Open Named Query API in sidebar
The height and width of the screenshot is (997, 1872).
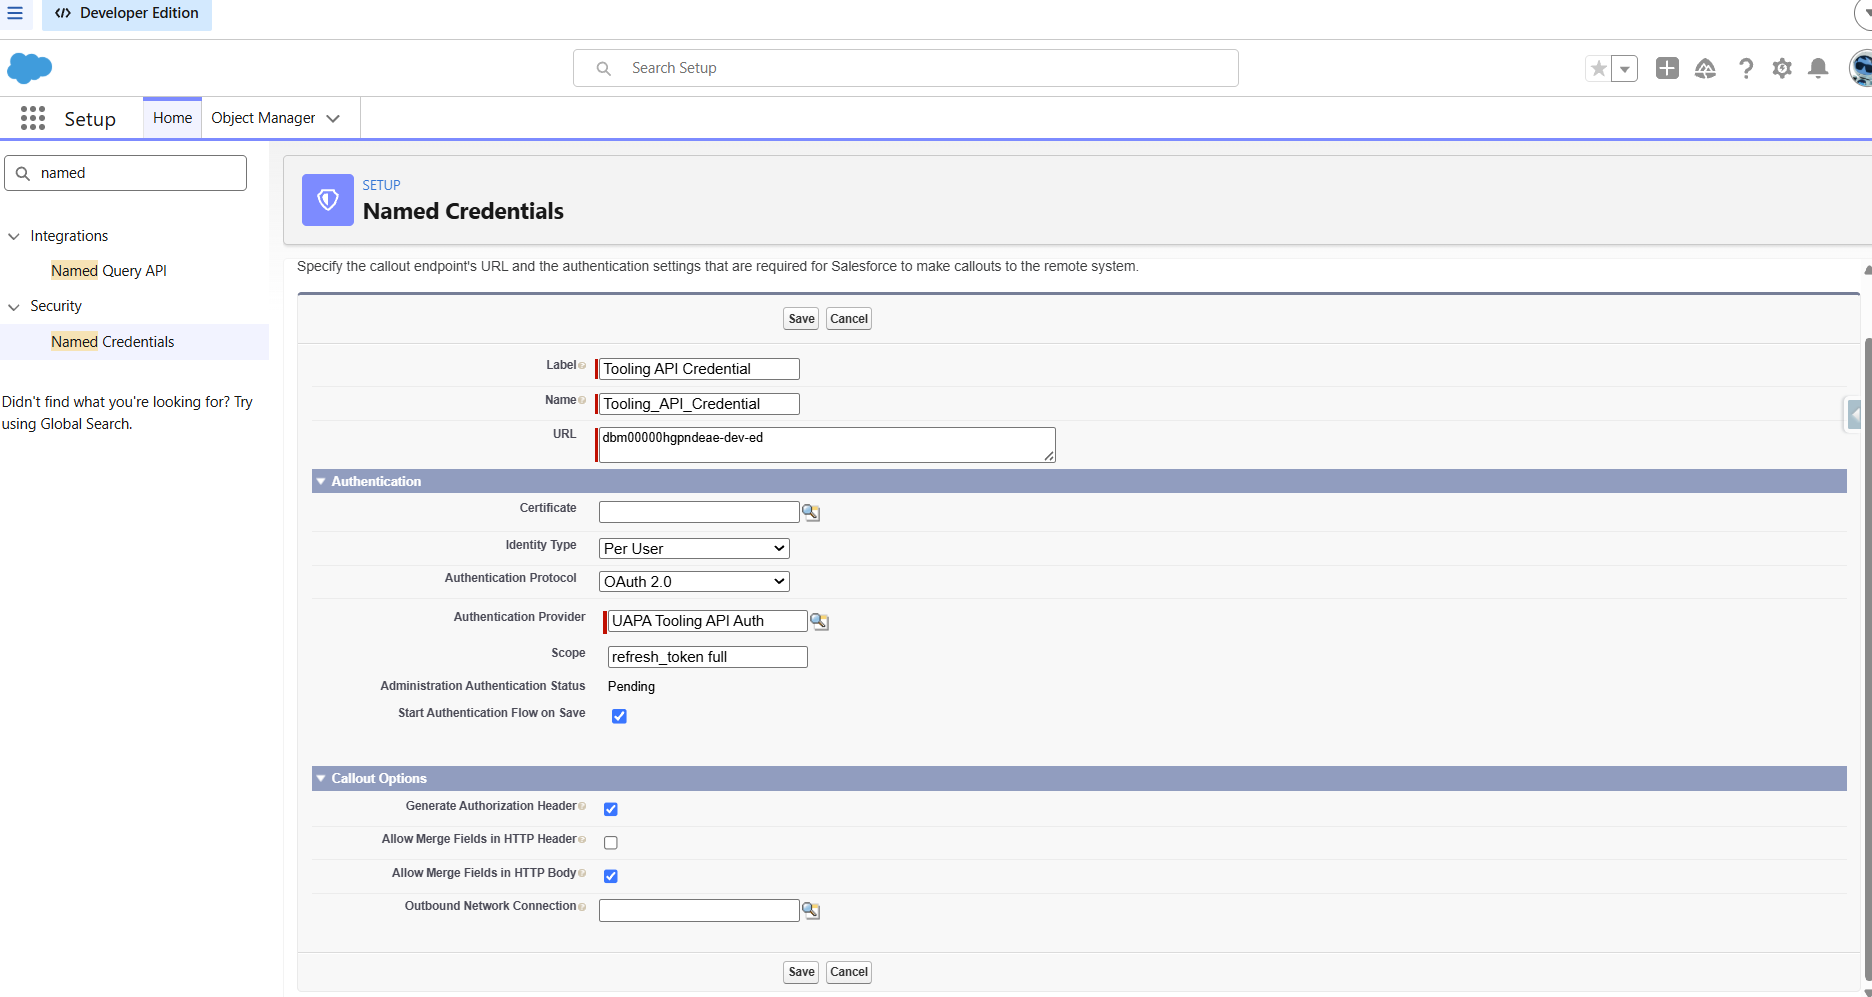(x=109, y=271)
